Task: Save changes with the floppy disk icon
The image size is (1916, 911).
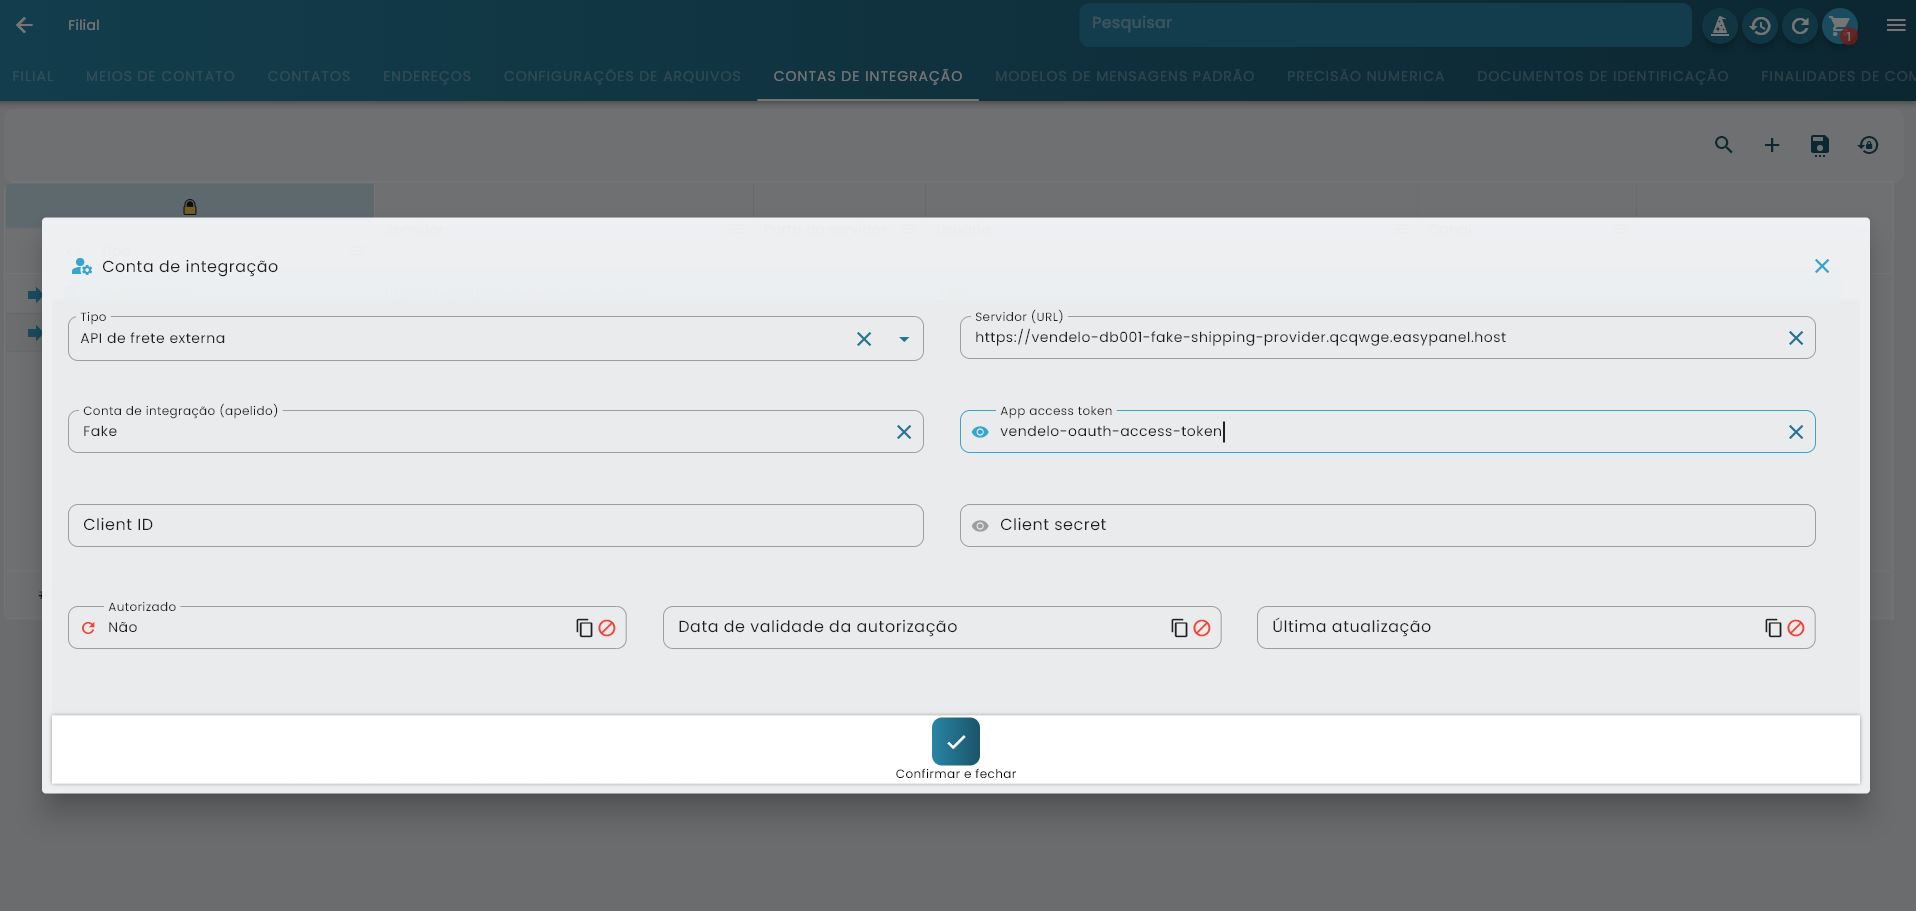Action: pyautogui.click(x=1818, y=145)
